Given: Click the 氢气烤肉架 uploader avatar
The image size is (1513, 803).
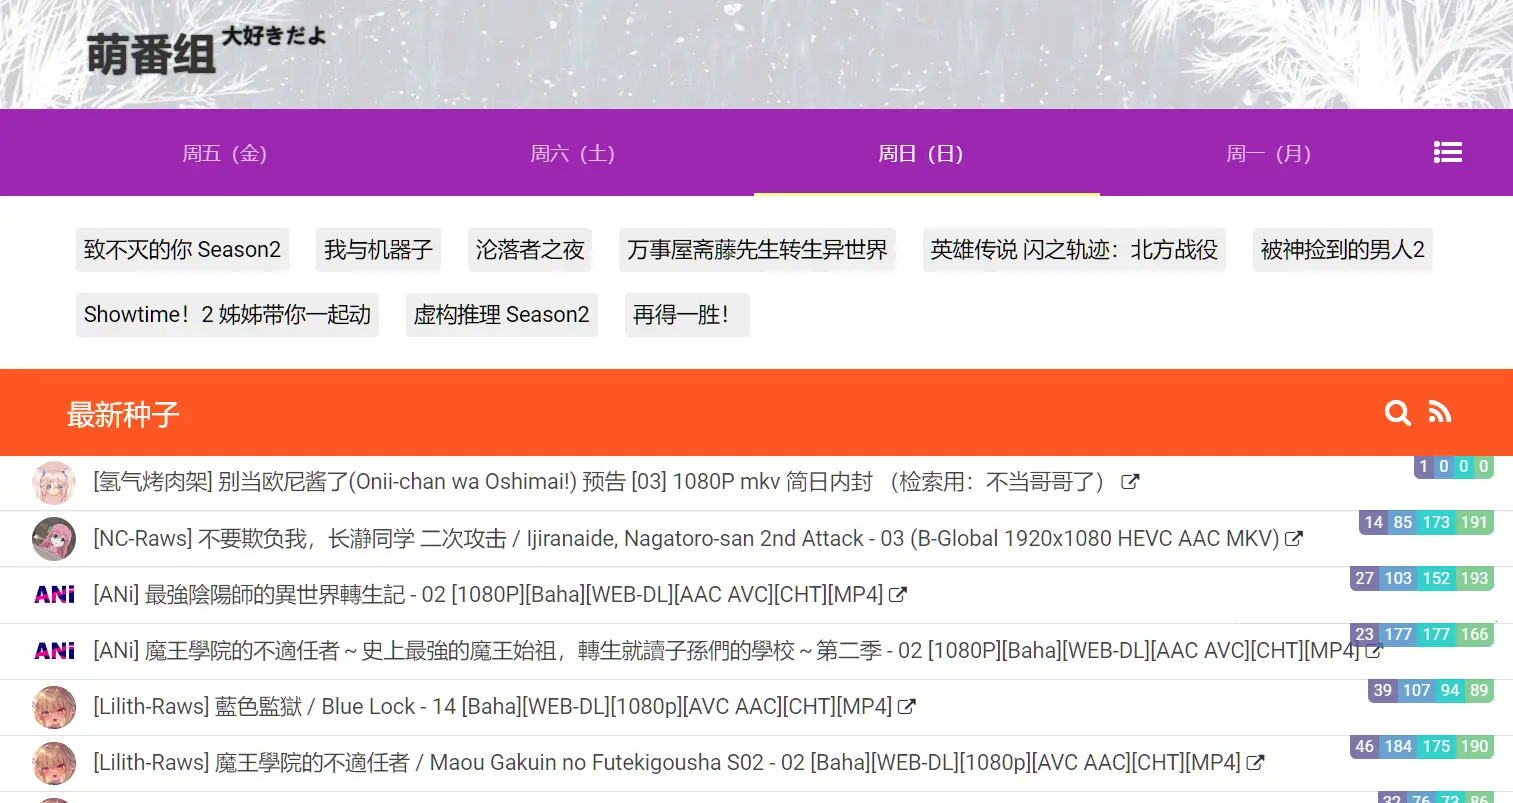Looking at the screenshot, I should 54,482.
